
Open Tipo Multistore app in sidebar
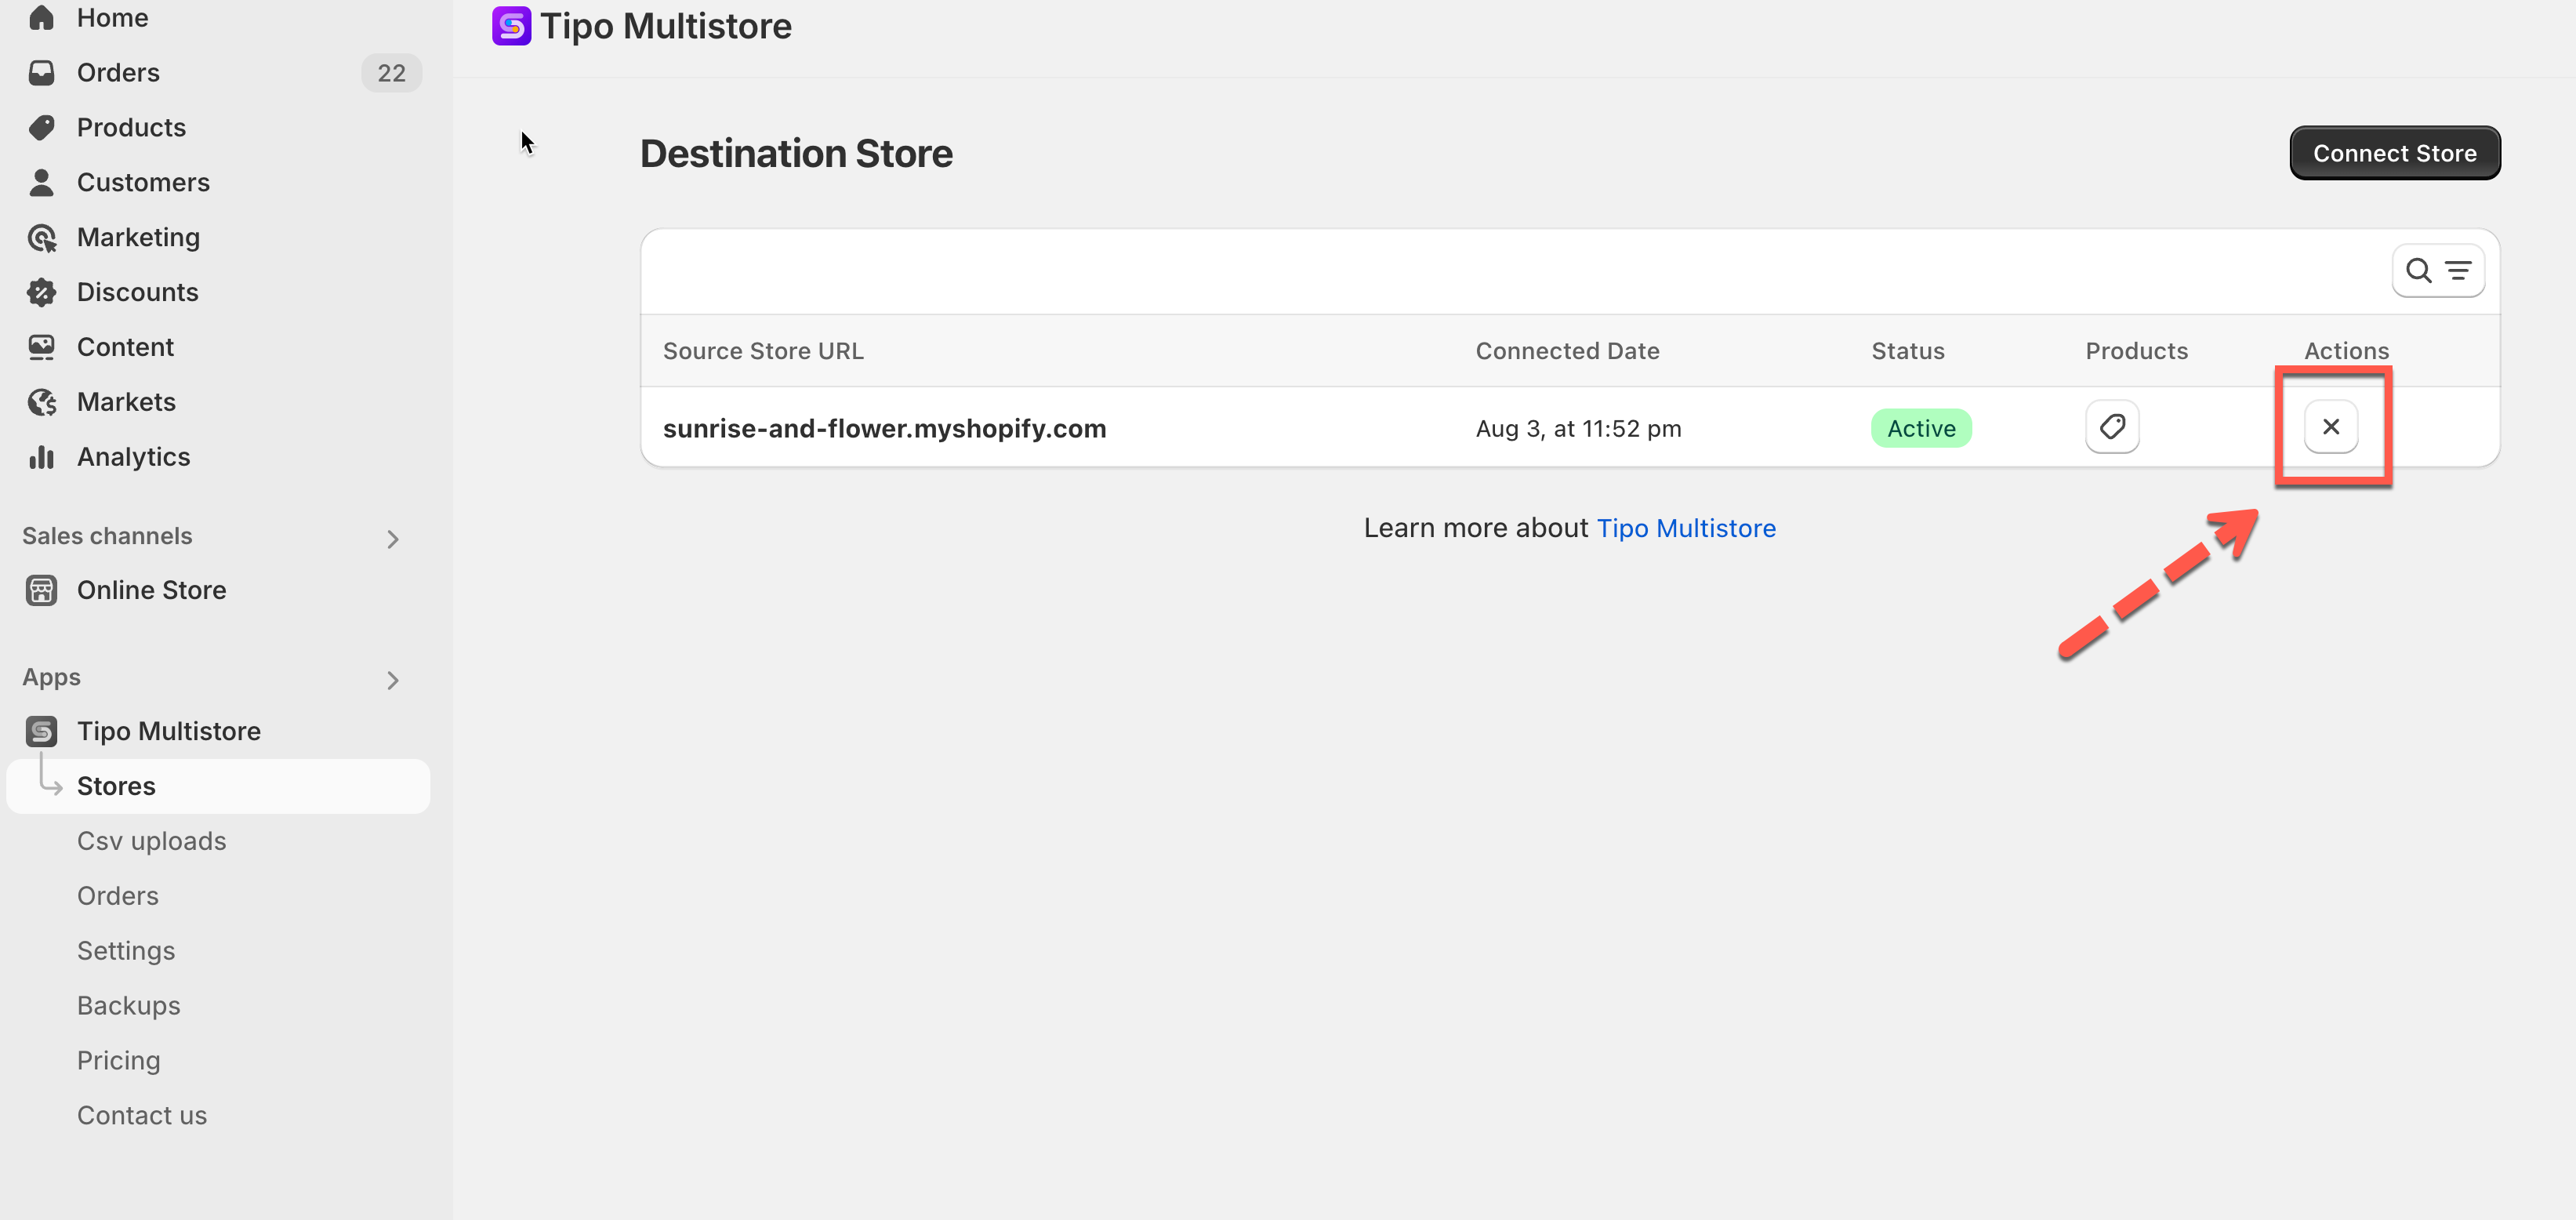[x=168, y=731]
